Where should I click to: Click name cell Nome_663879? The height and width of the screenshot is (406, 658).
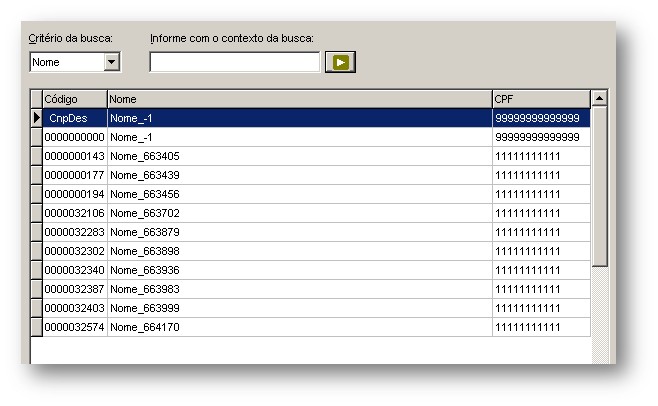[x=300, y=232]
